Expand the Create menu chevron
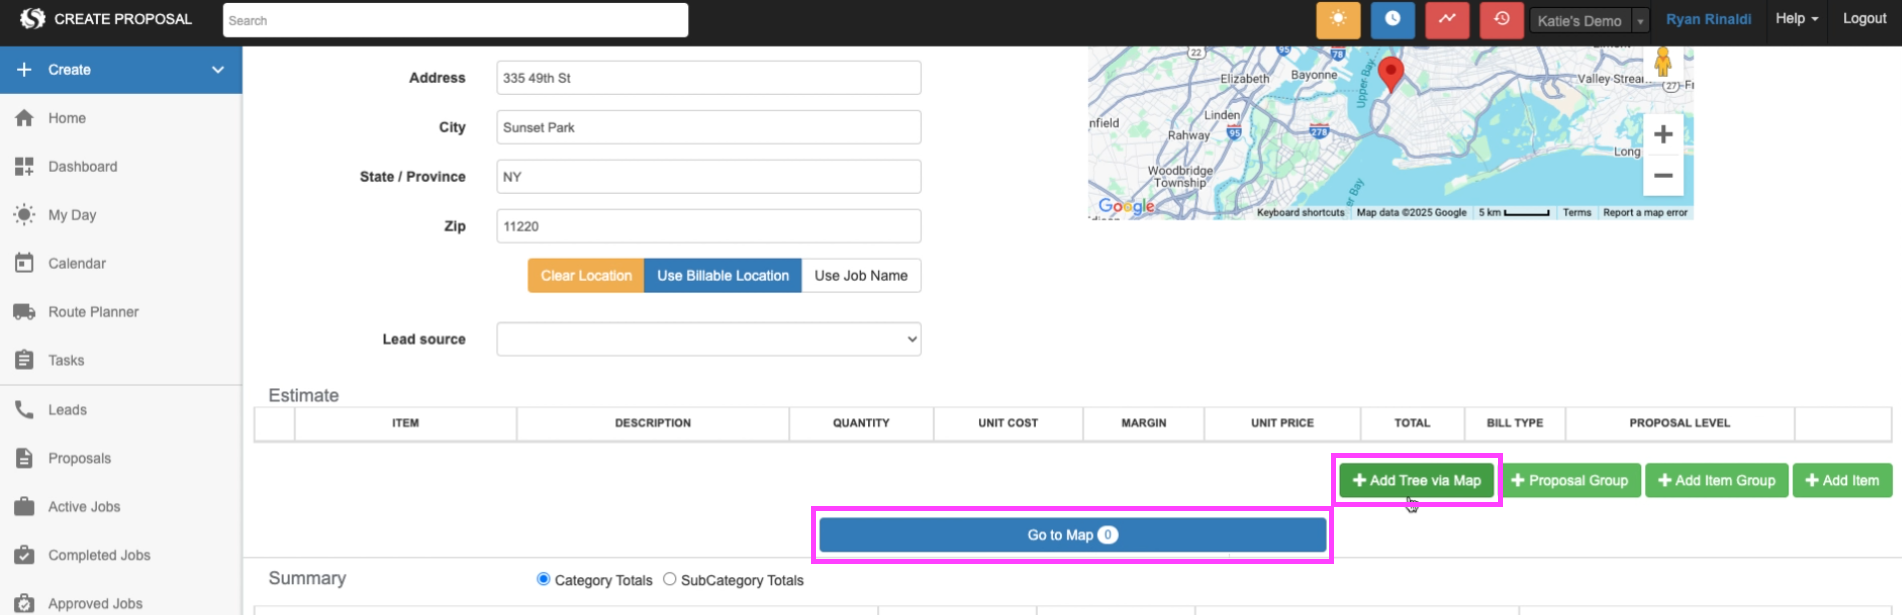1902x615 pixels. pyautogui.click(x=218, y=70)
